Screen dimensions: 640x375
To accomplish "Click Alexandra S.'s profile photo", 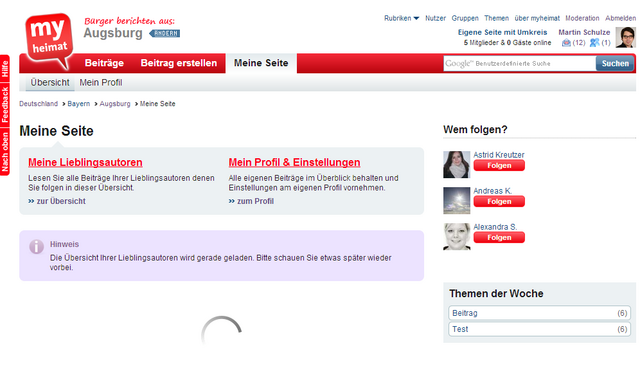I will (457, 236).
